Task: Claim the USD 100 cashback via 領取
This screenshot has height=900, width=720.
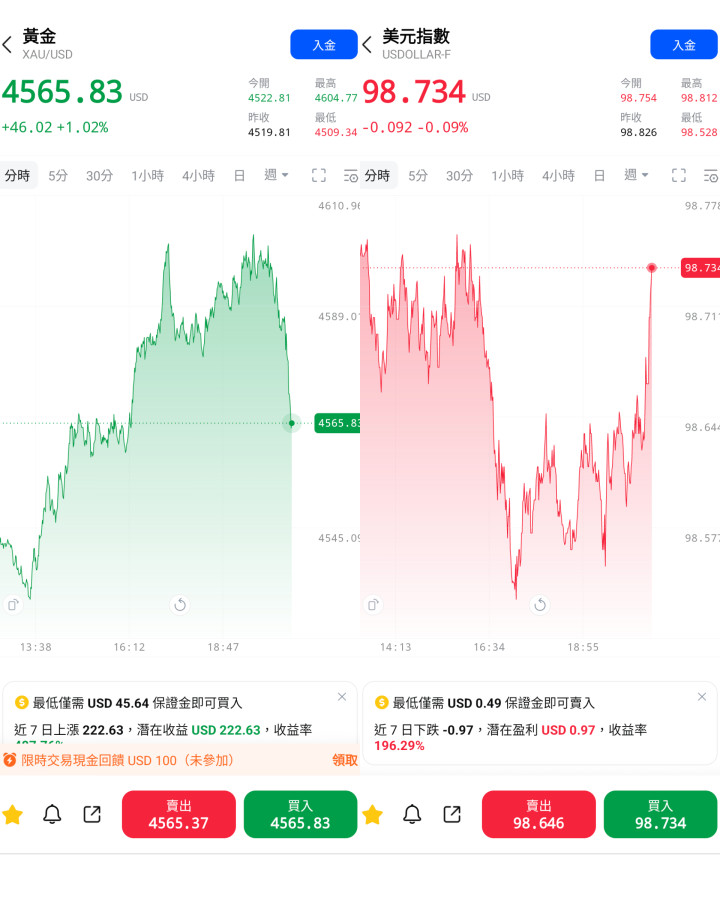Action: pyautogui.click(x=344, y=761)
